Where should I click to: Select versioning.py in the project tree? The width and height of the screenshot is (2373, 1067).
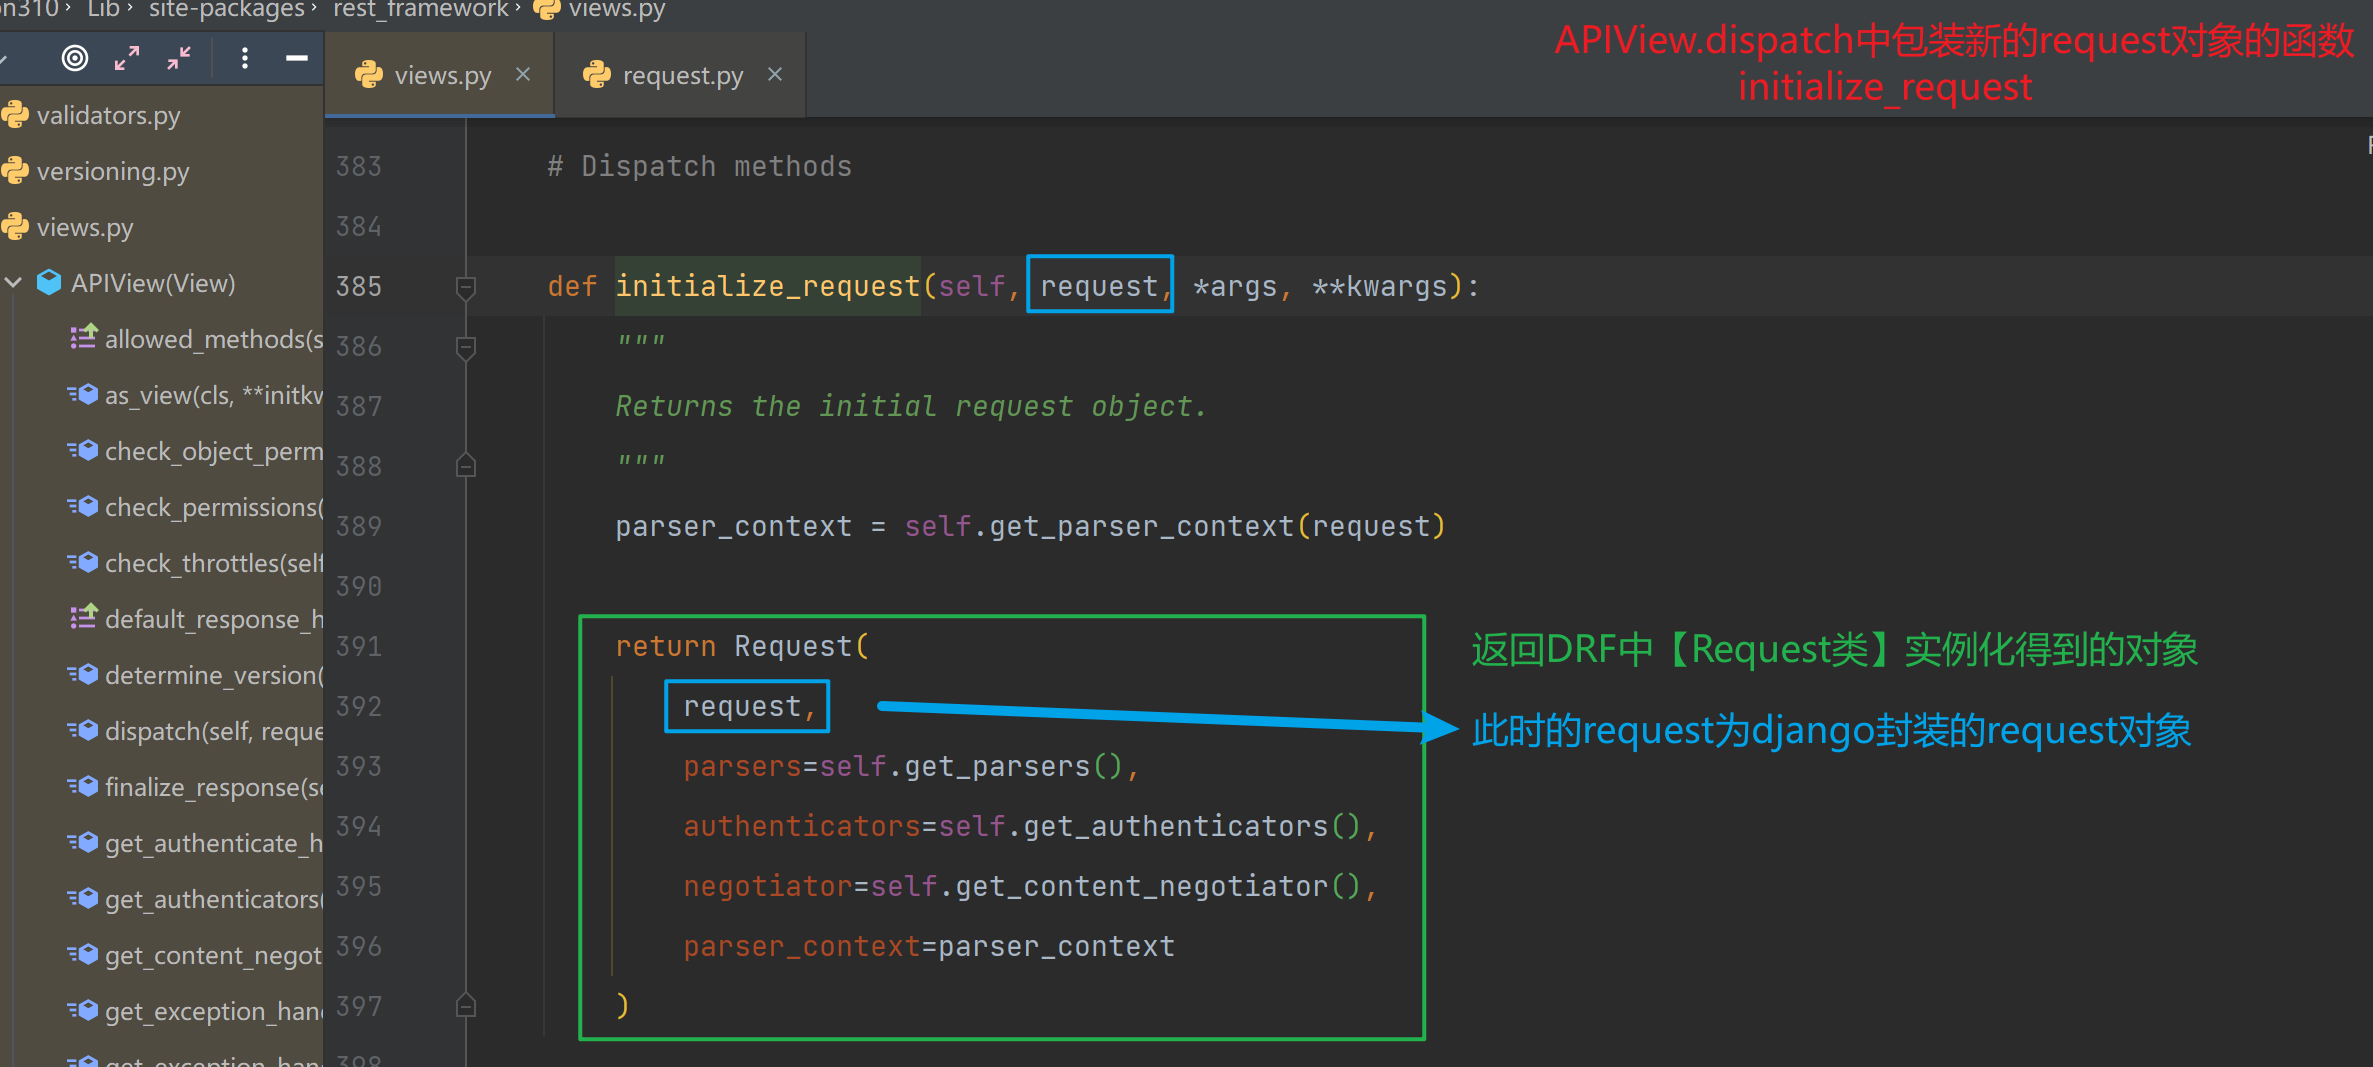tap(113, 171)
